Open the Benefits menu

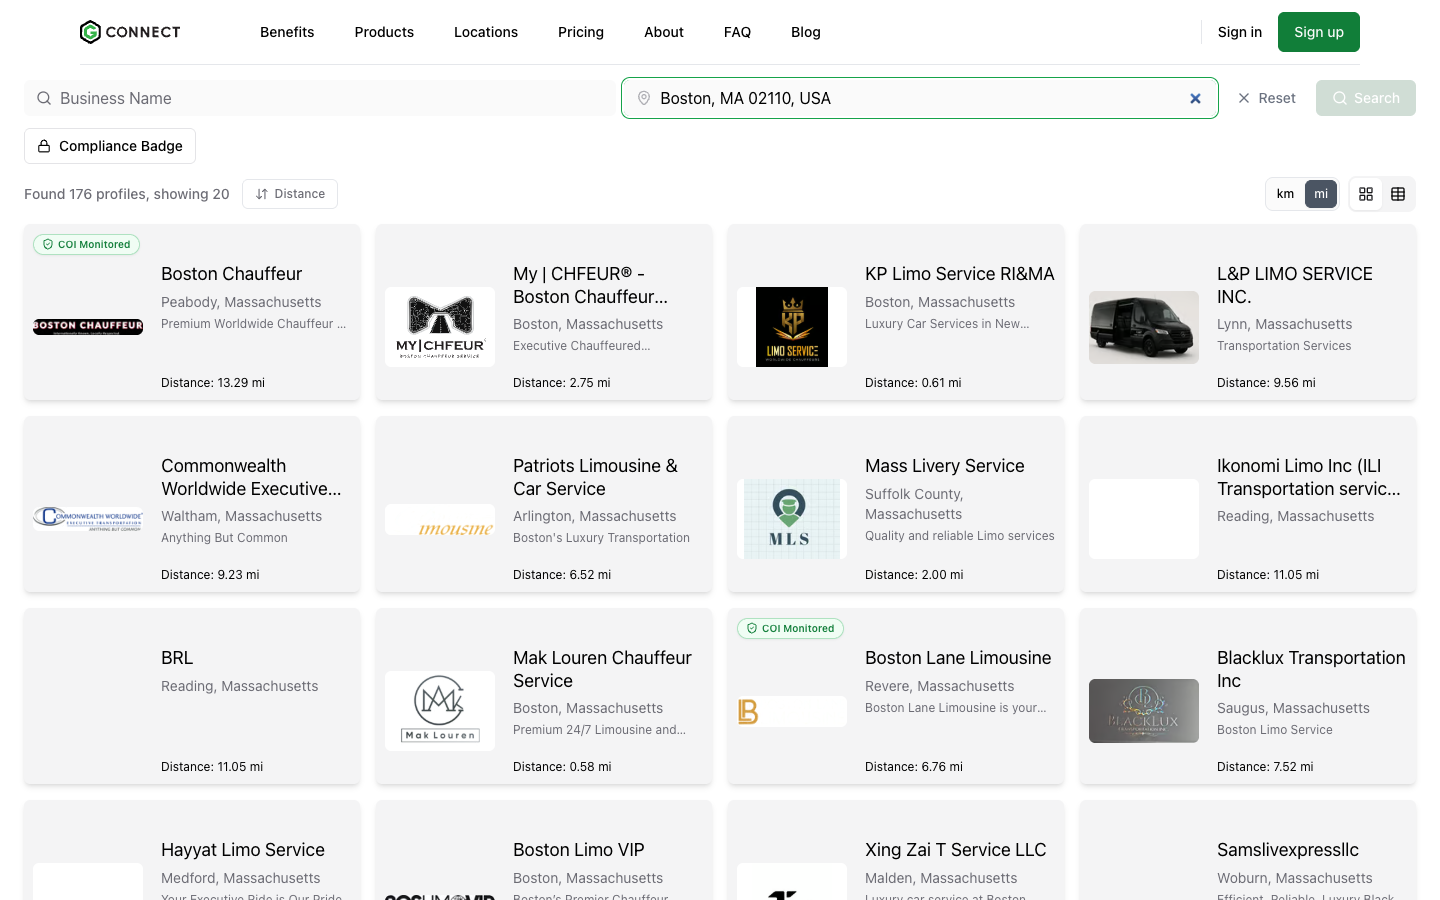pos(287,32)
